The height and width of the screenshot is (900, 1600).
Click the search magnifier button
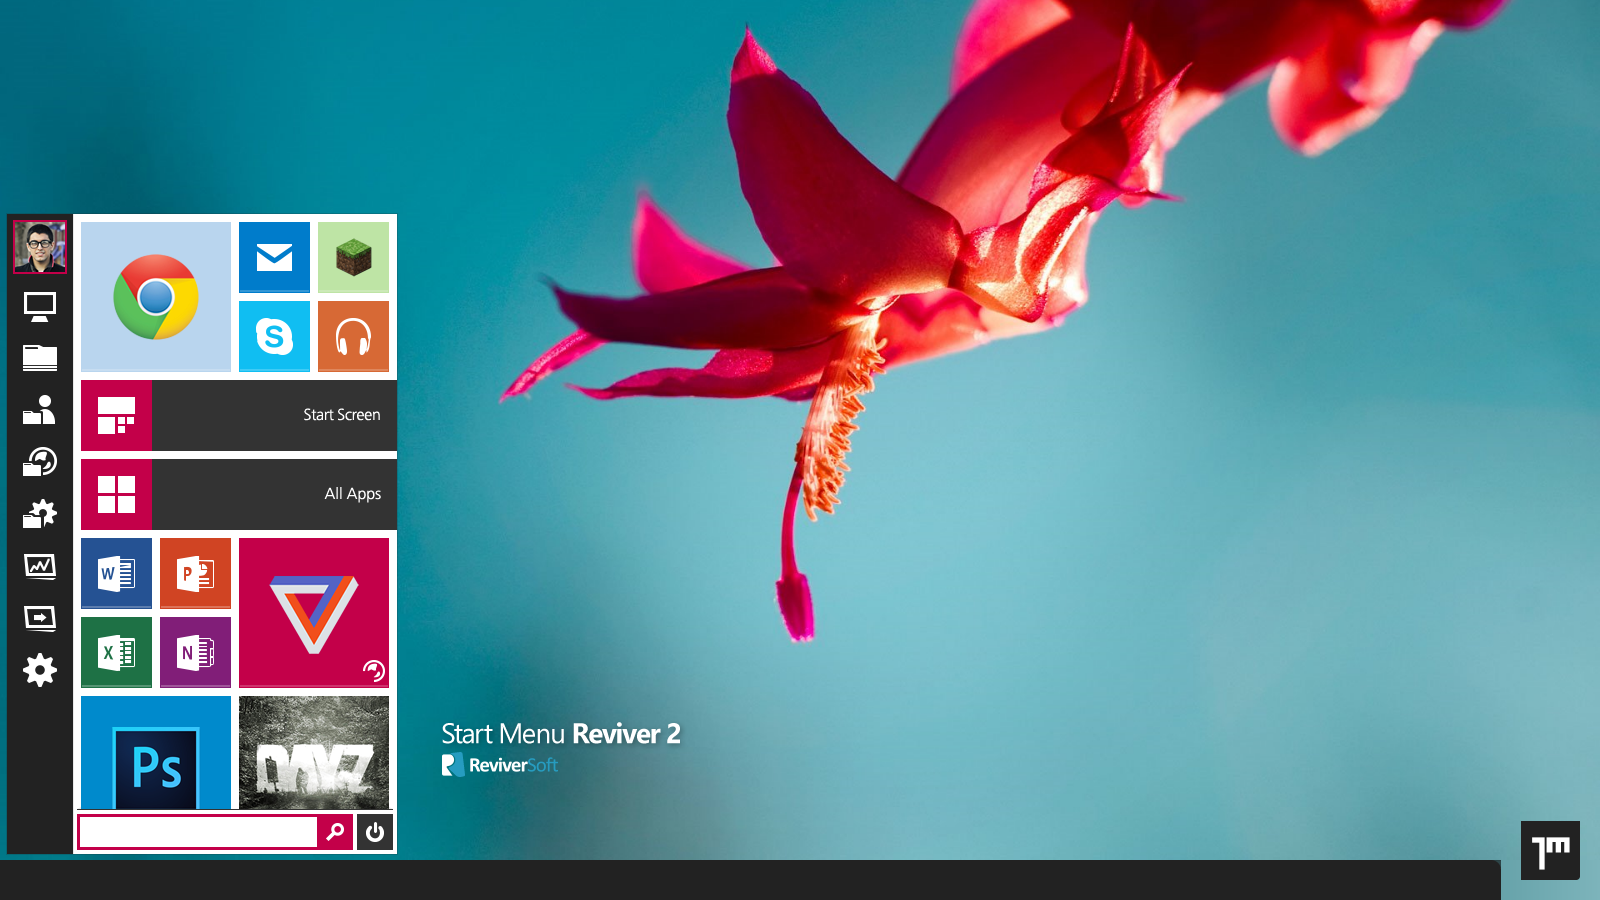coord(335,832)
